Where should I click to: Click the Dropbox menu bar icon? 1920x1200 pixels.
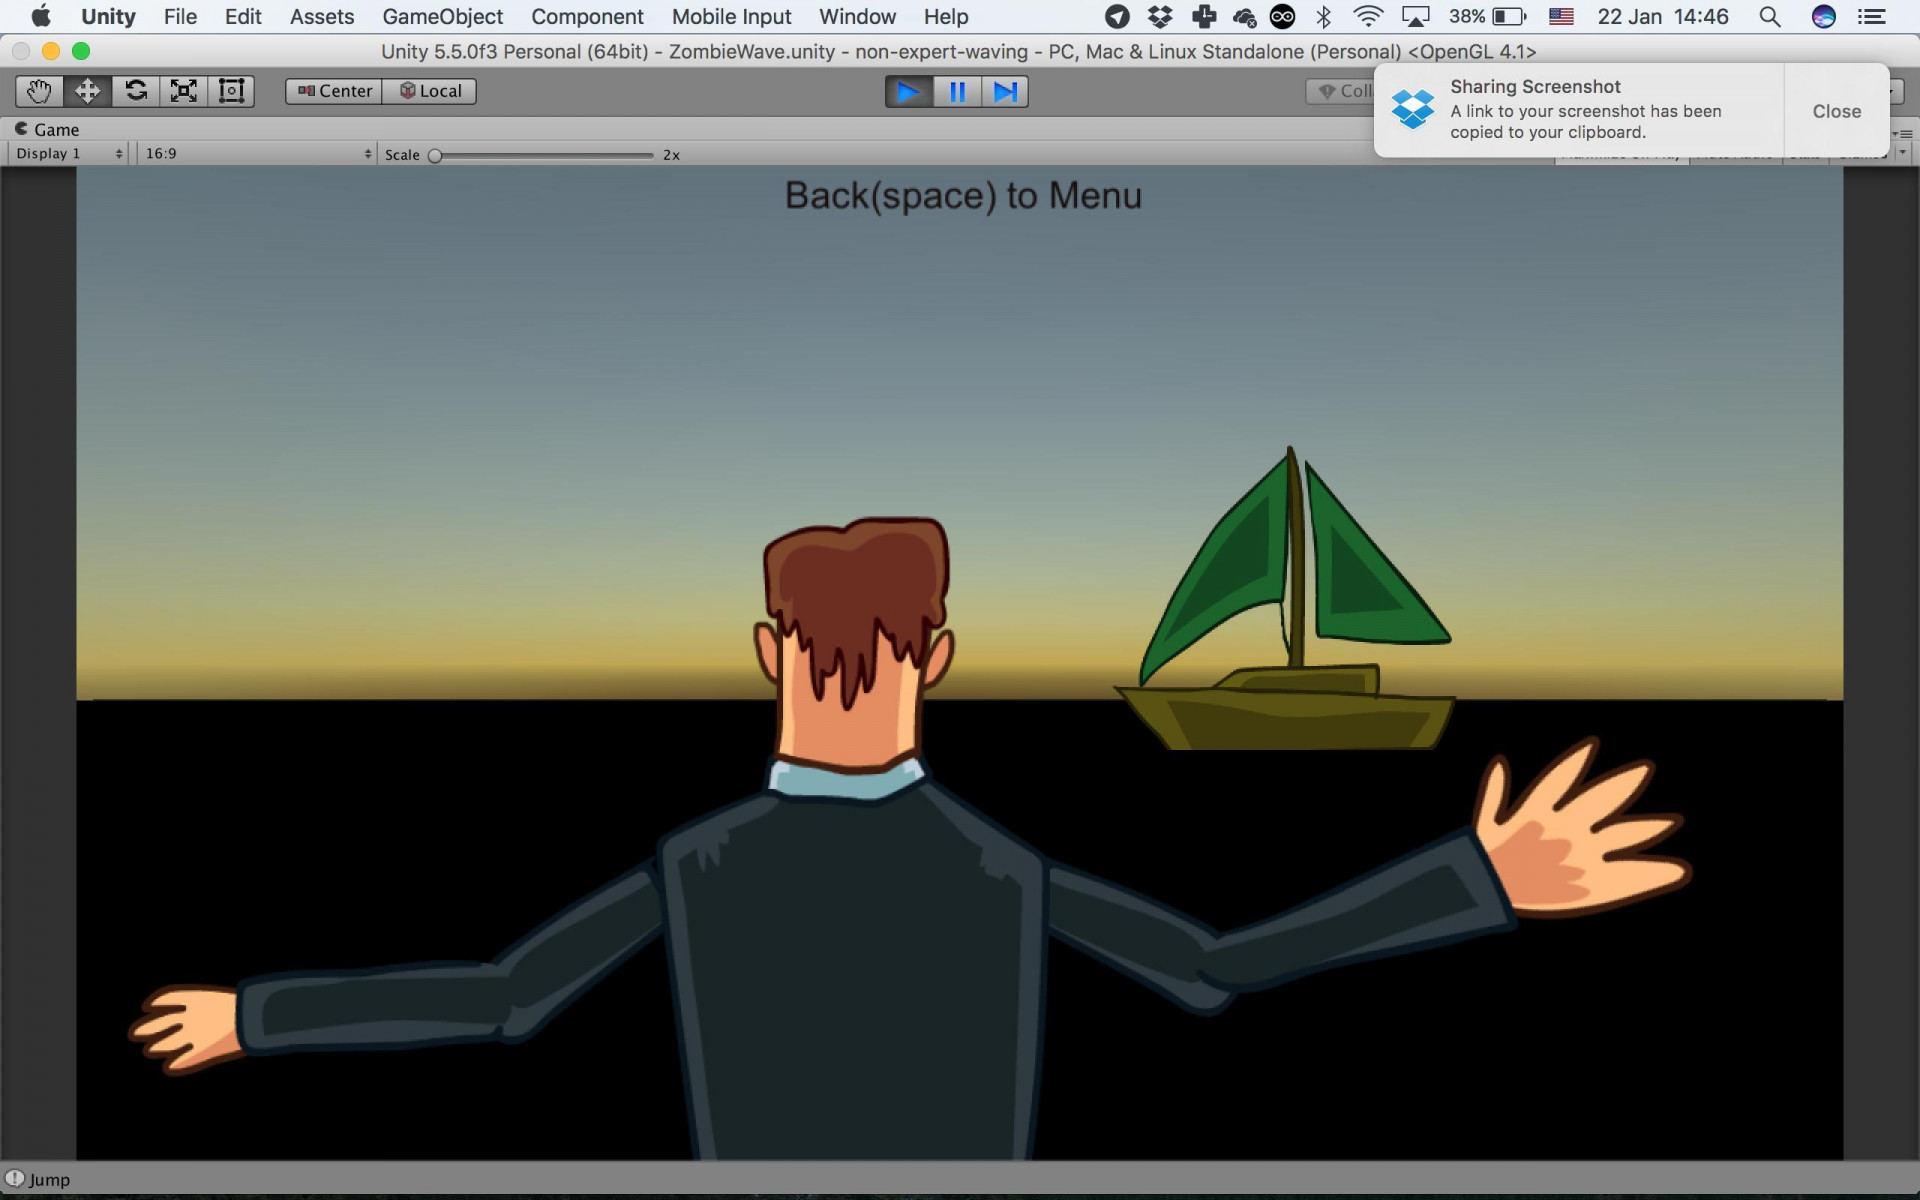coord(1160,17)
